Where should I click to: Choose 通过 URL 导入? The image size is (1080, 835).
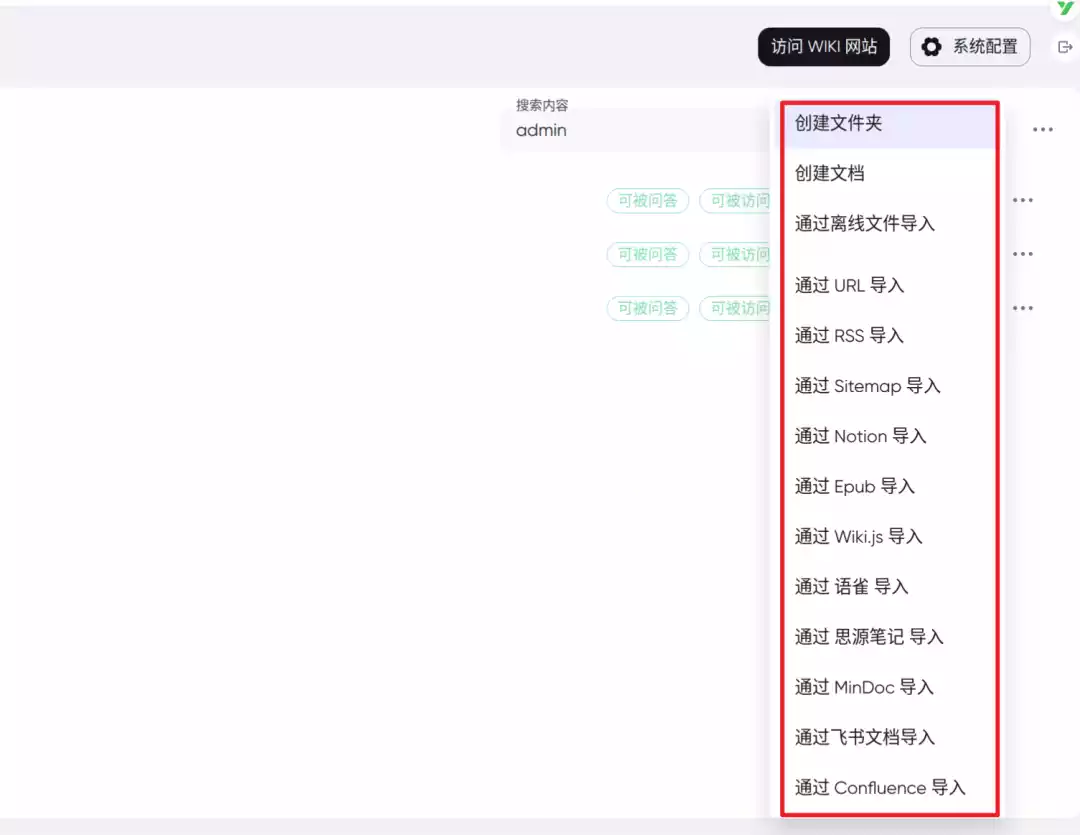[849, 285]
